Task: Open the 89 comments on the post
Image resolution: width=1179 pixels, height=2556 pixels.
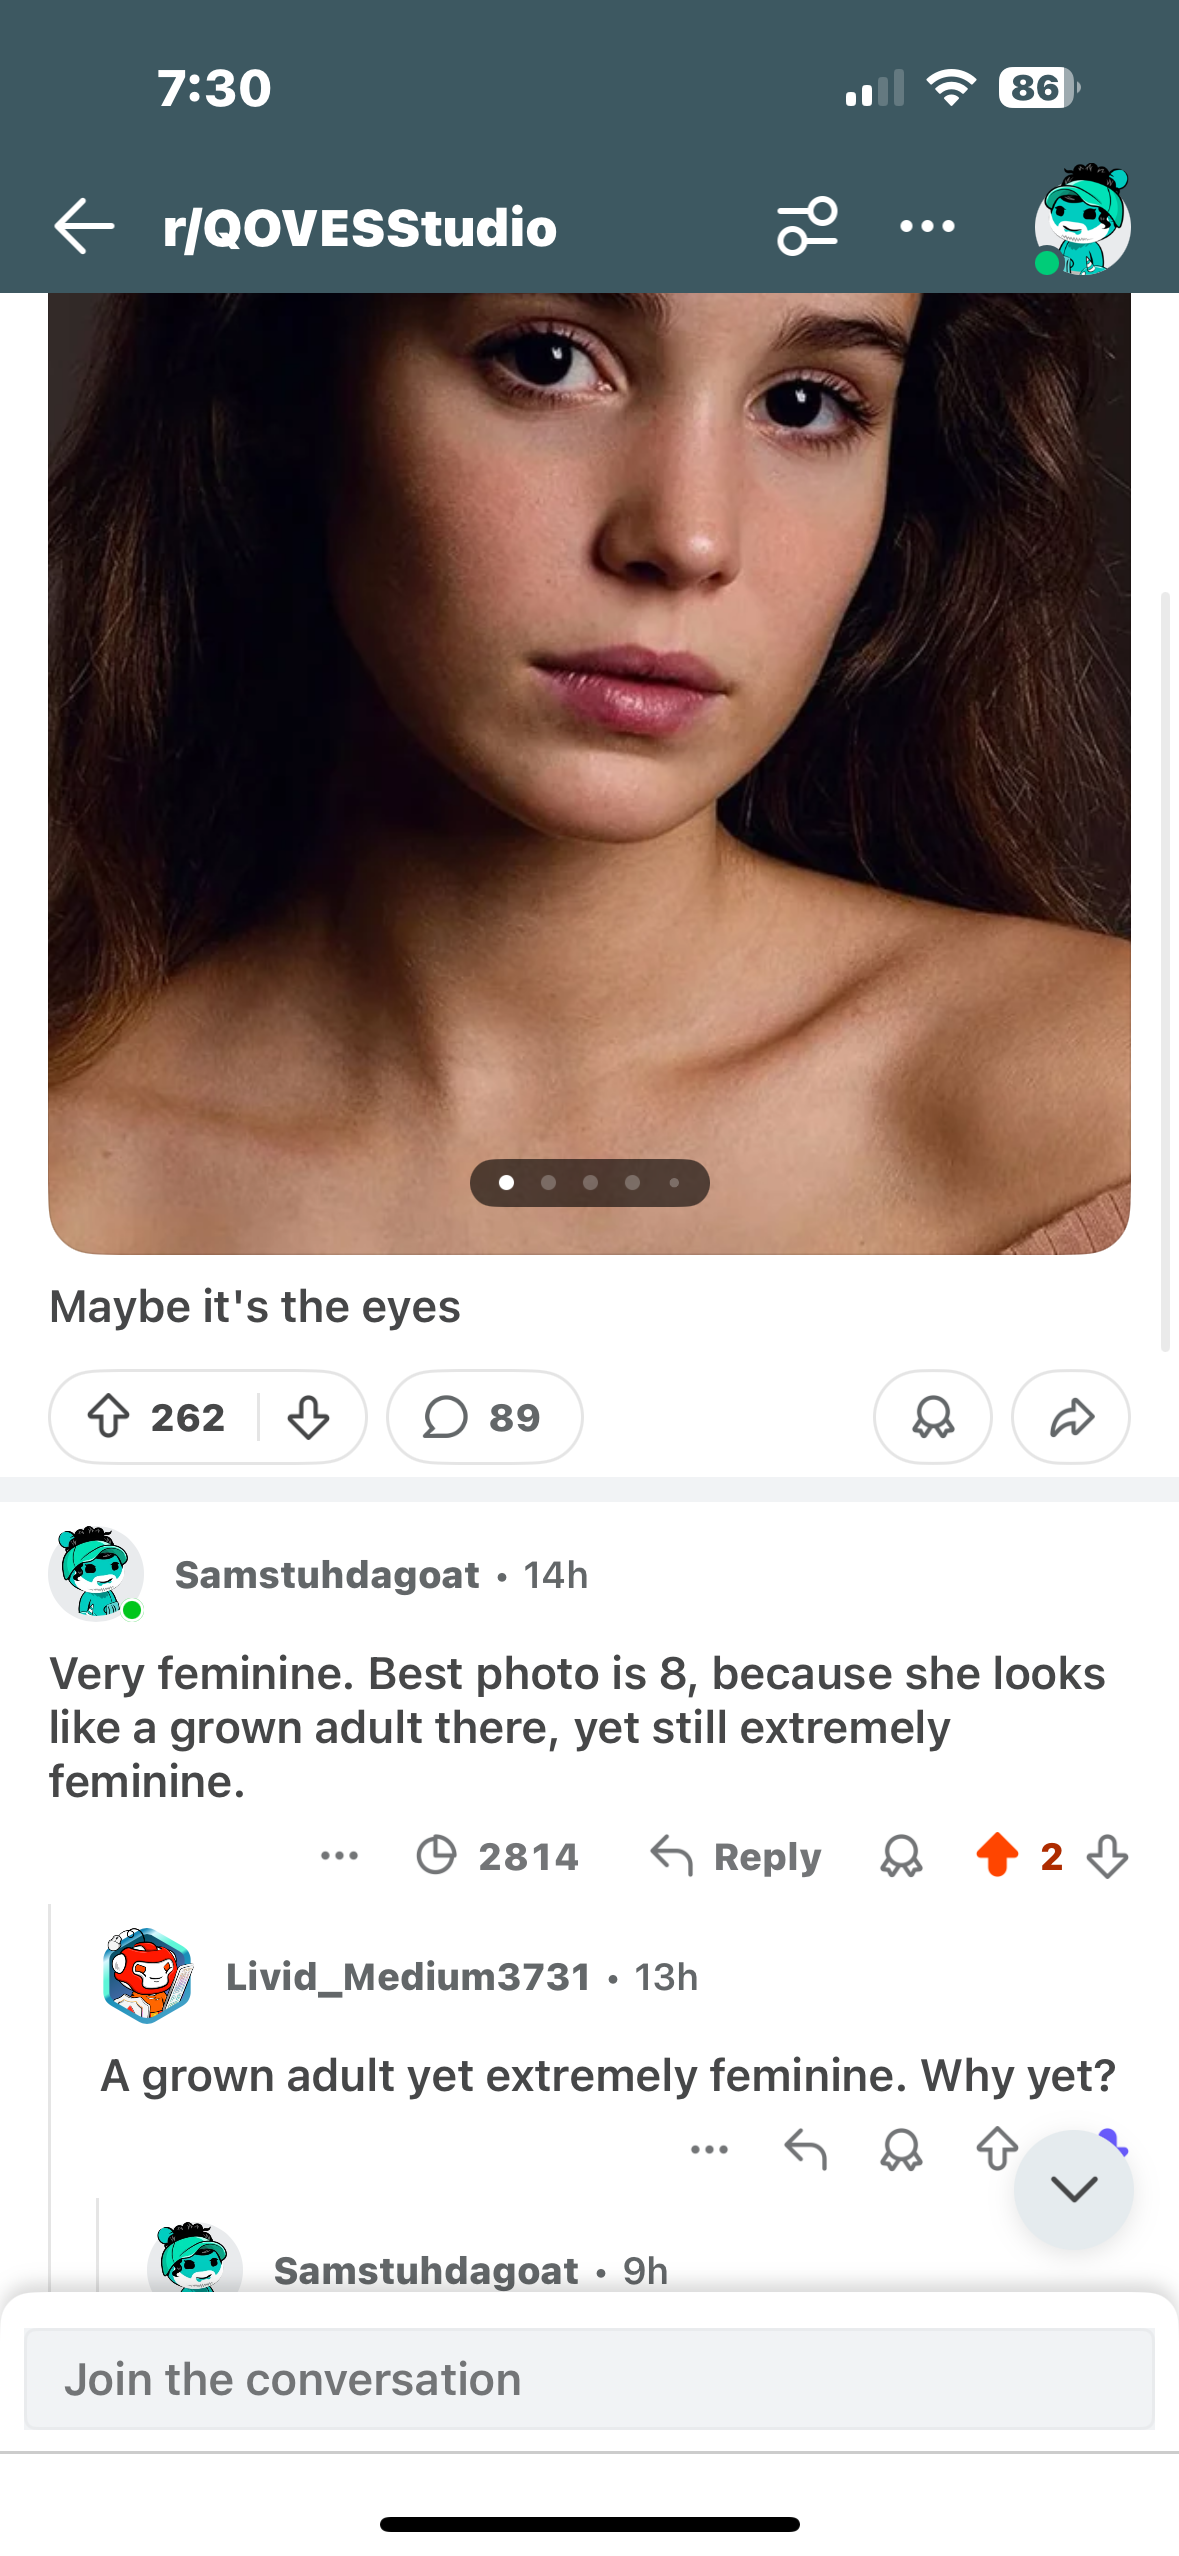Action: (484, 1416)
